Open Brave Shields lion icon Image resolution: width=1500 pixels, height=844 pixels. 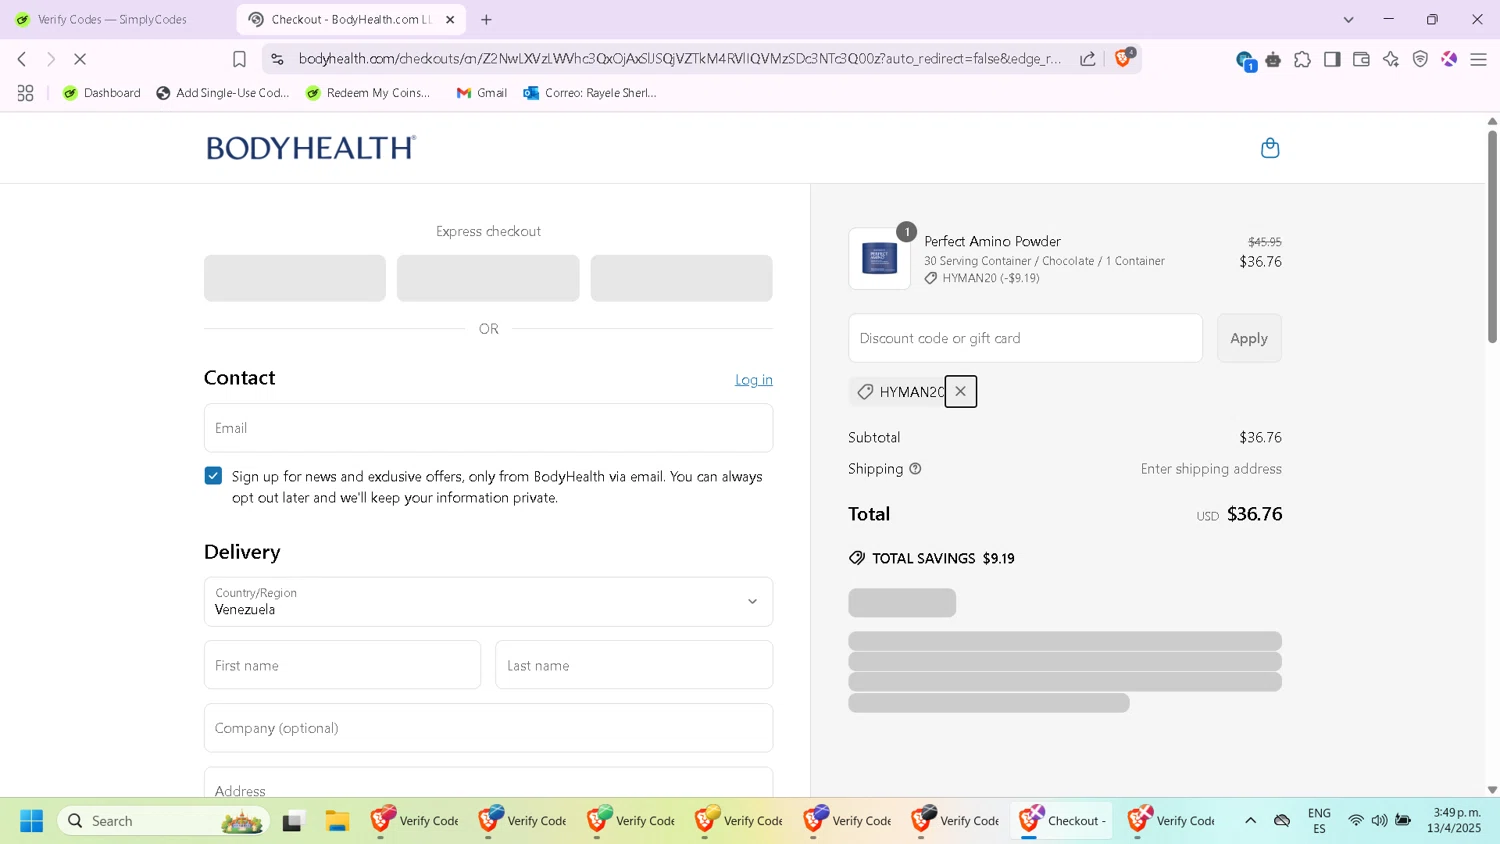pos(1123,59)
